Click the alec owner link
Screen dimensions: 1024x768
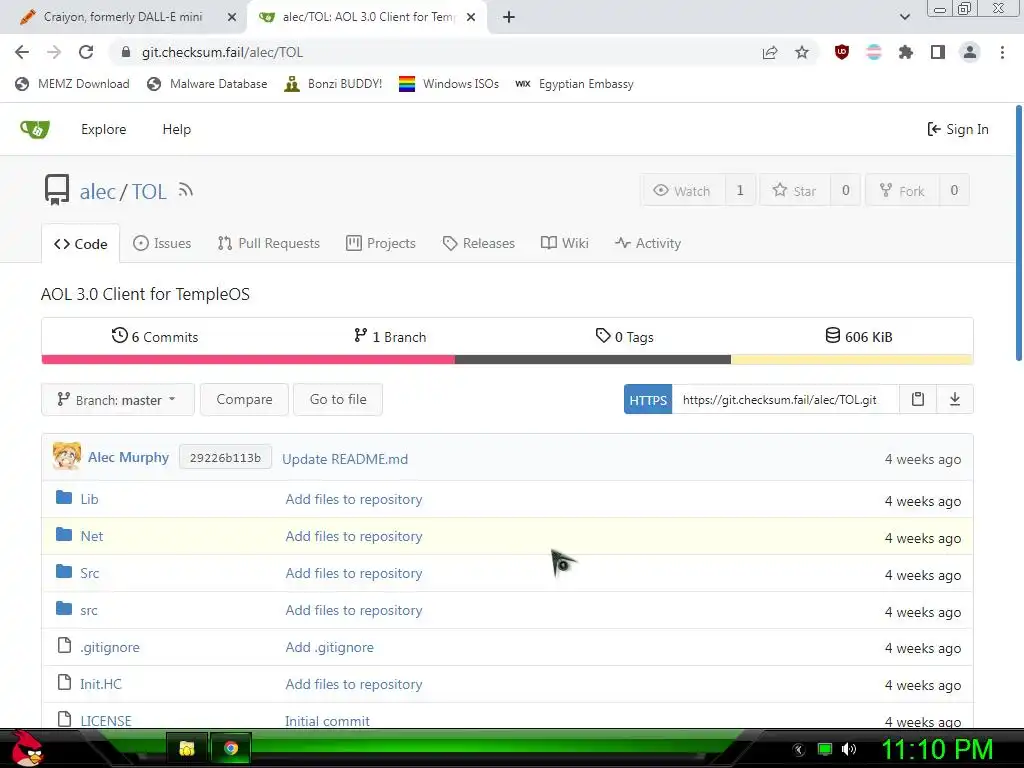97,191
